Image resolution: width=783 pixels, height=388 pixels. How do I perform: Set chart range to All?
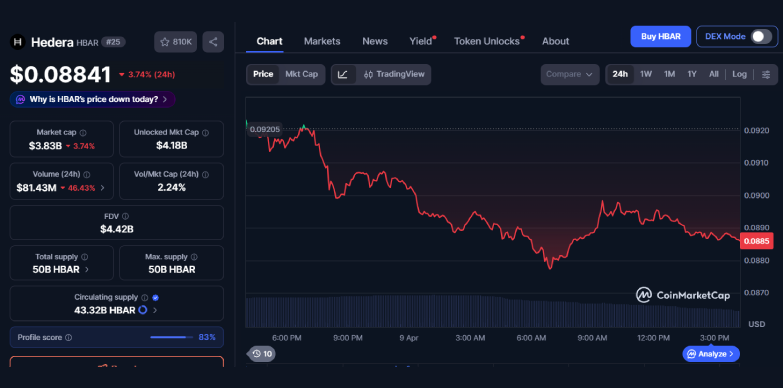coord(714,74)
